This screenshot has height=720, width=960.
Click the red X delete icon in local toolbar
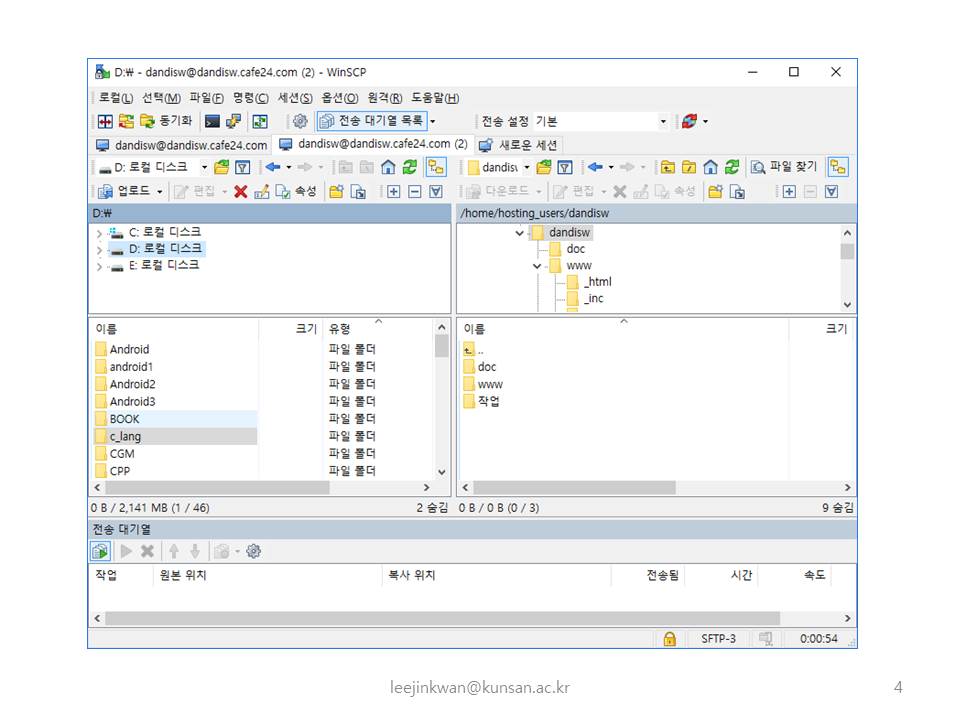241,191
